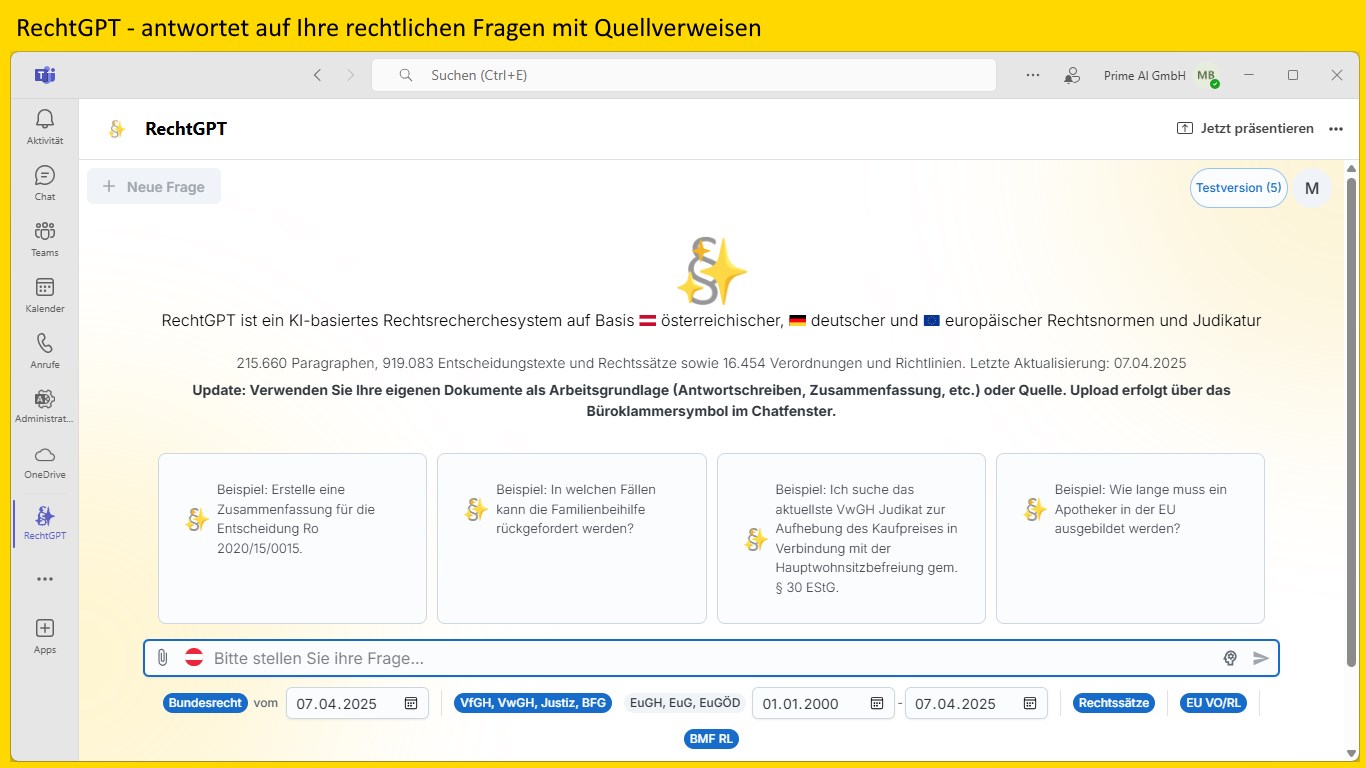Screen dimensions: 1366x768
Task: Open the Apps store in the sidebar
Action: (x=45, y=636)
